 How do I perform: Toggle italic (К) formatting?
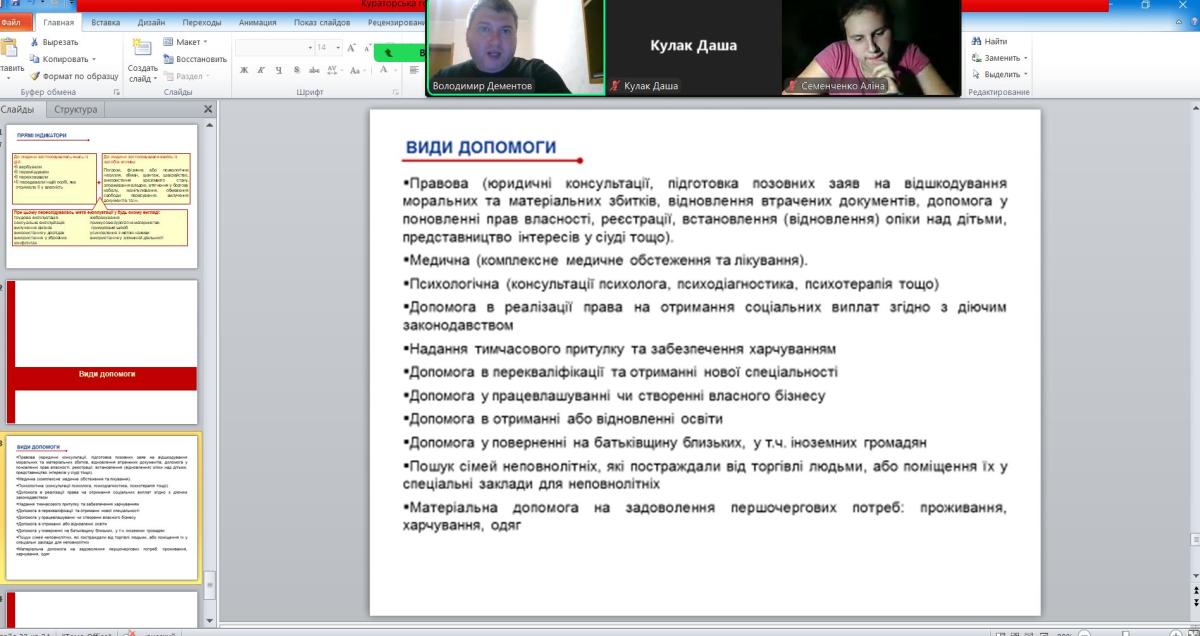(260, 70)
